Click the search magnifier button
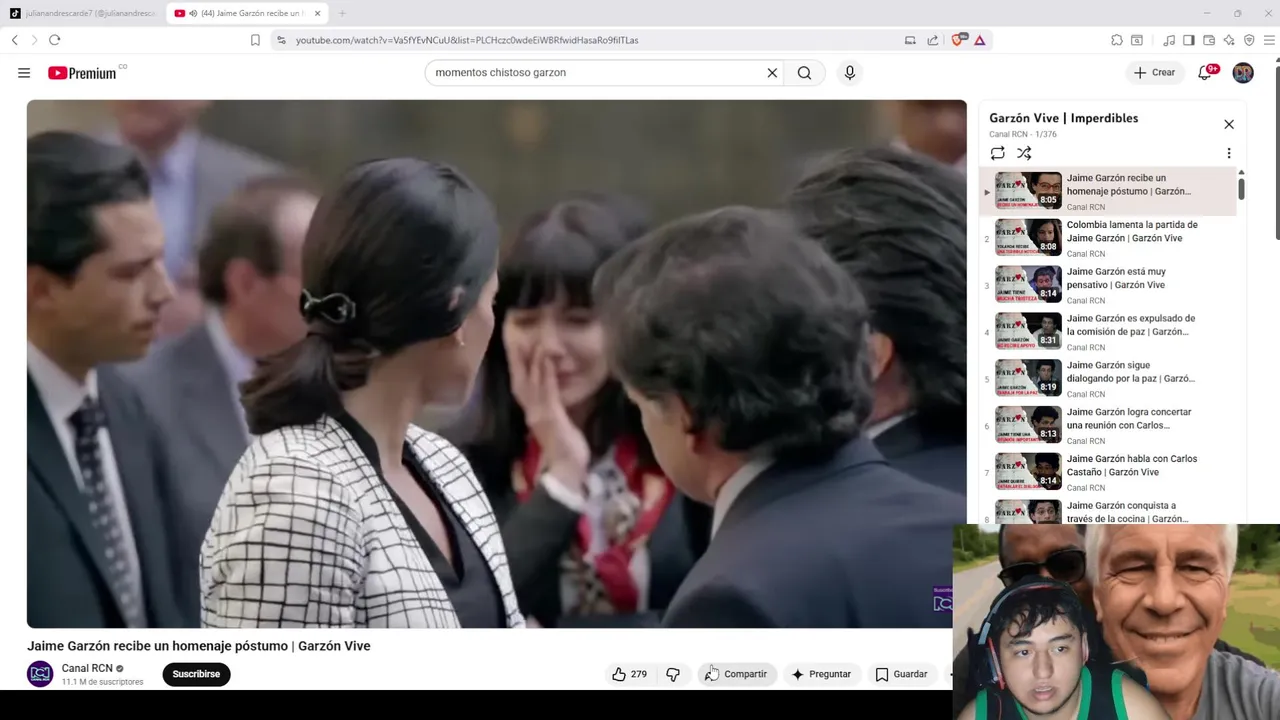1280x720 pixels. coord(804,73)
